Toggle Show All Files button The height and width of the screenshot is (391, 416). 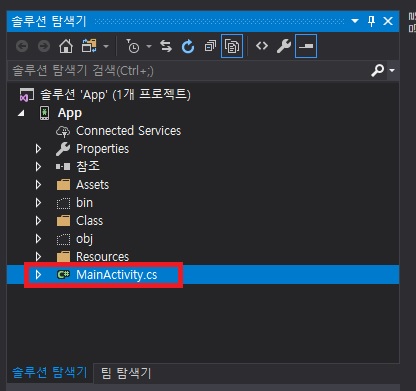(x=232, y=46)
